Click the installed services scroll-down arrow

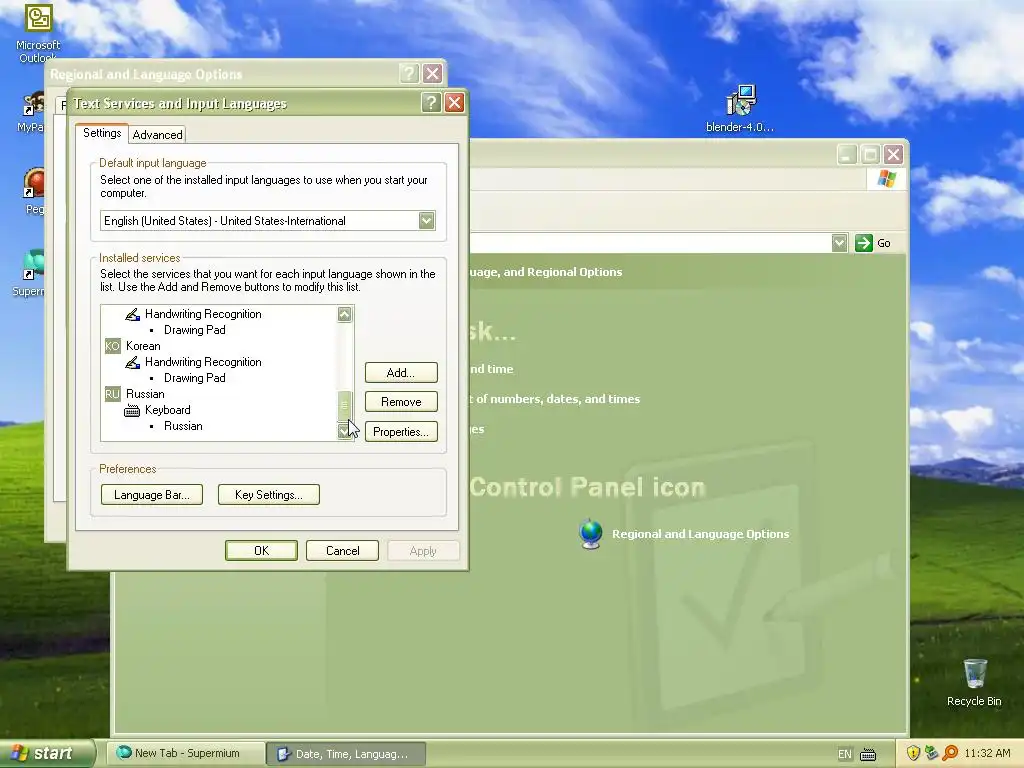[x=345, y=431]
